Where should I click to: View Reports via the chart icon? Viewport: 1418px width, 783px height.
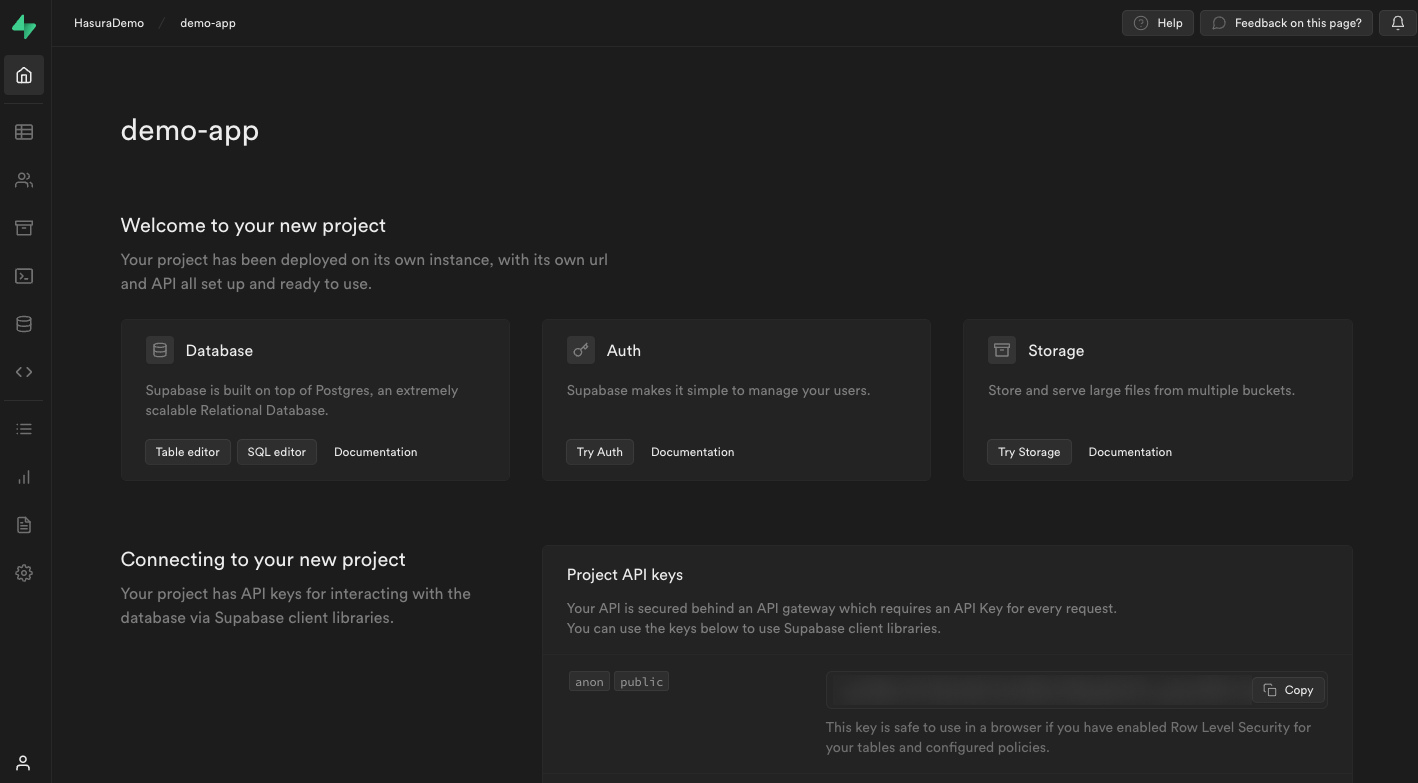[23, 477]
